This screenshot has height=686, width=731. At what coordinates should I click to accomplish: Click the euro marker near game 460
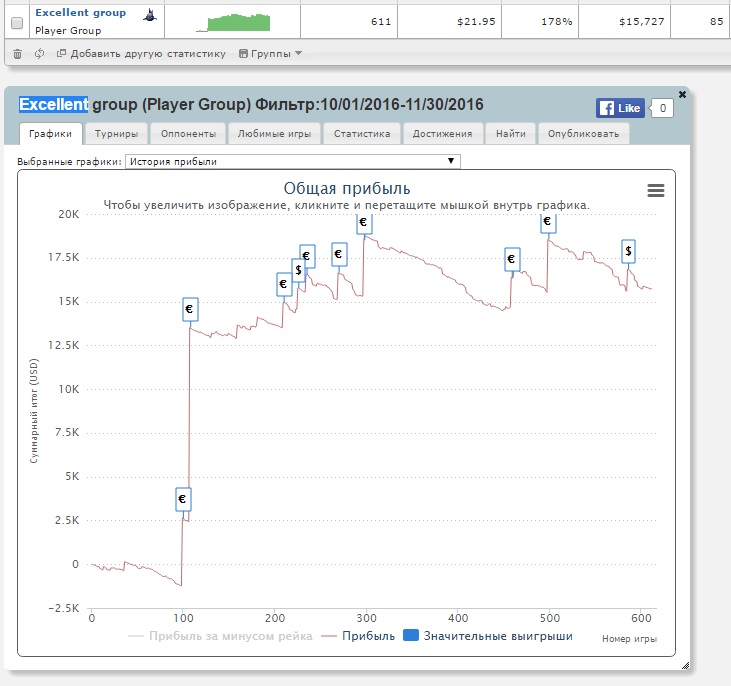[512, 259]
